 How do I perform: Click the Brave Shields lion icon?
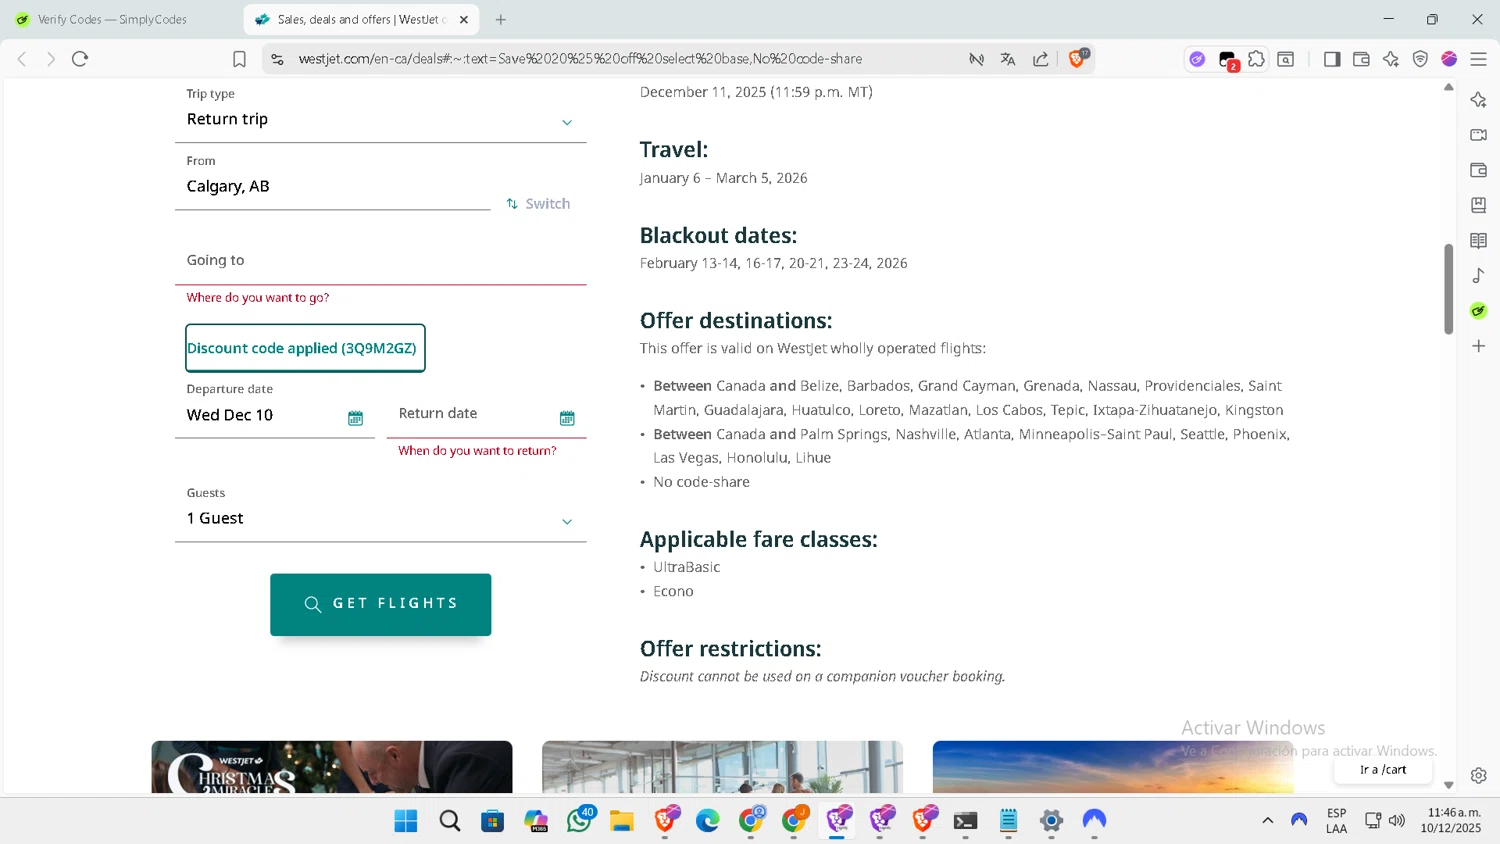coord(1077,59)
